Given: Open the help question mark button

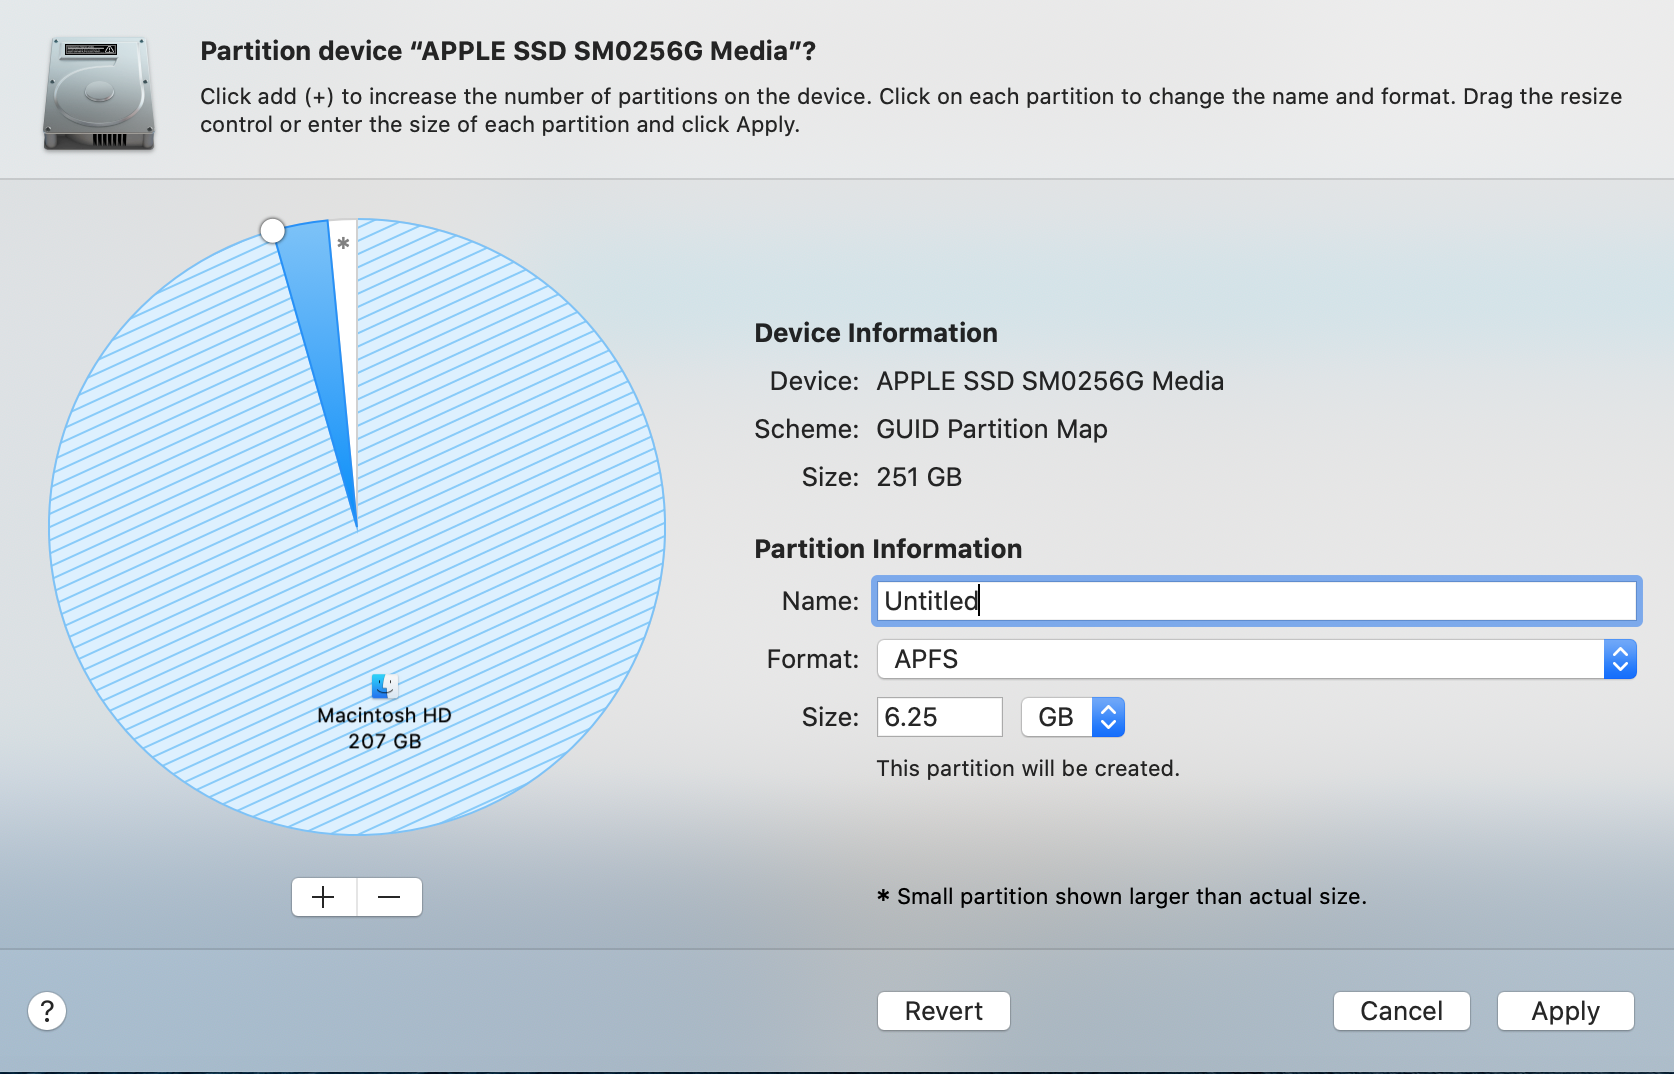Looking at the screenshot, I should (x=47, y=1011).
